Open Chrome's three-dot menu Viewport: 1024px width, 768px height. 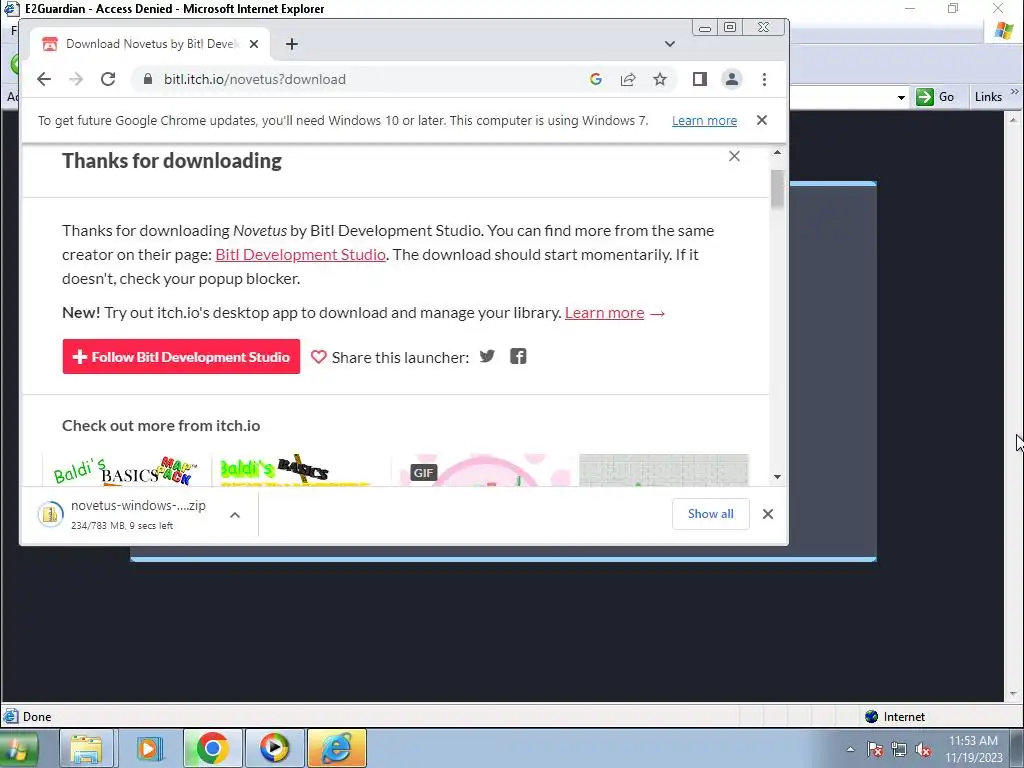[764, 80]
